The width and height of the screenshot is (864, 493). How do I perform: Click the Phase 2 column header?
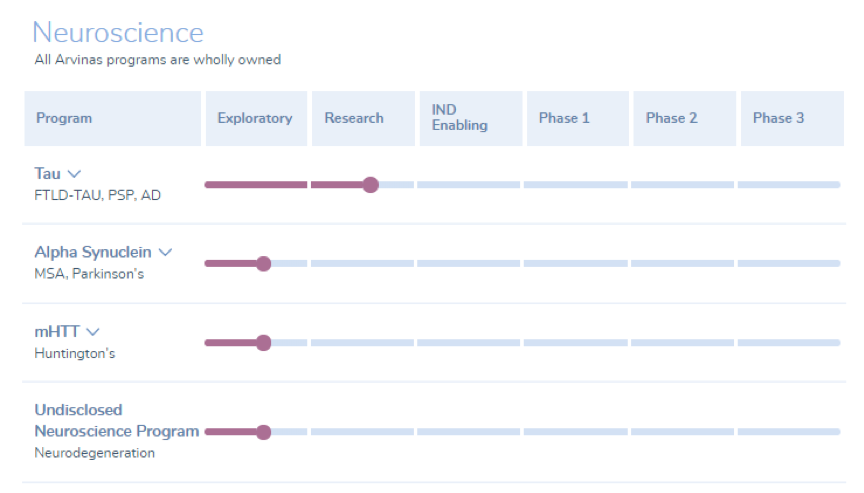[671, 118]
